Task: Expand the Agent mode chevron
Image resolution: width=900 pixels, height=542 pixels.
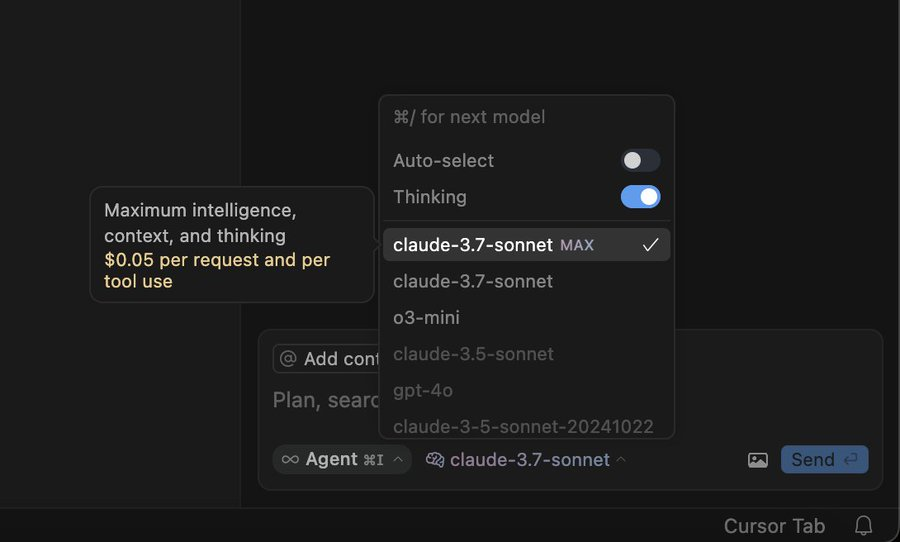Action: 398,460
